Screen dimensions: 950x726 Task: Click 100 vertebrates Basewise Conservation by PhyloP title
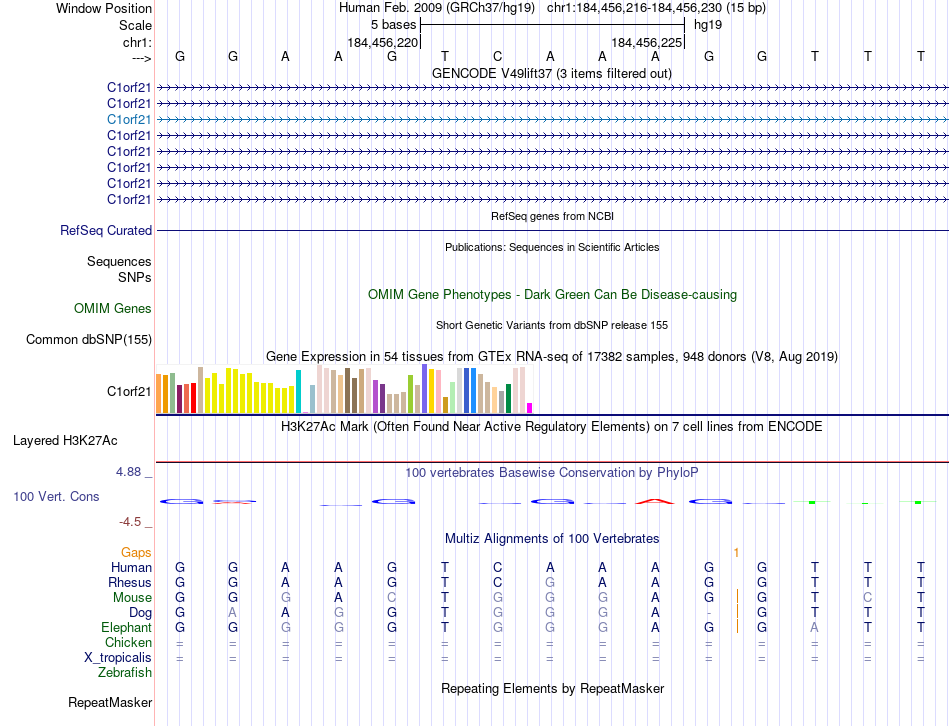tap(552, 473)
